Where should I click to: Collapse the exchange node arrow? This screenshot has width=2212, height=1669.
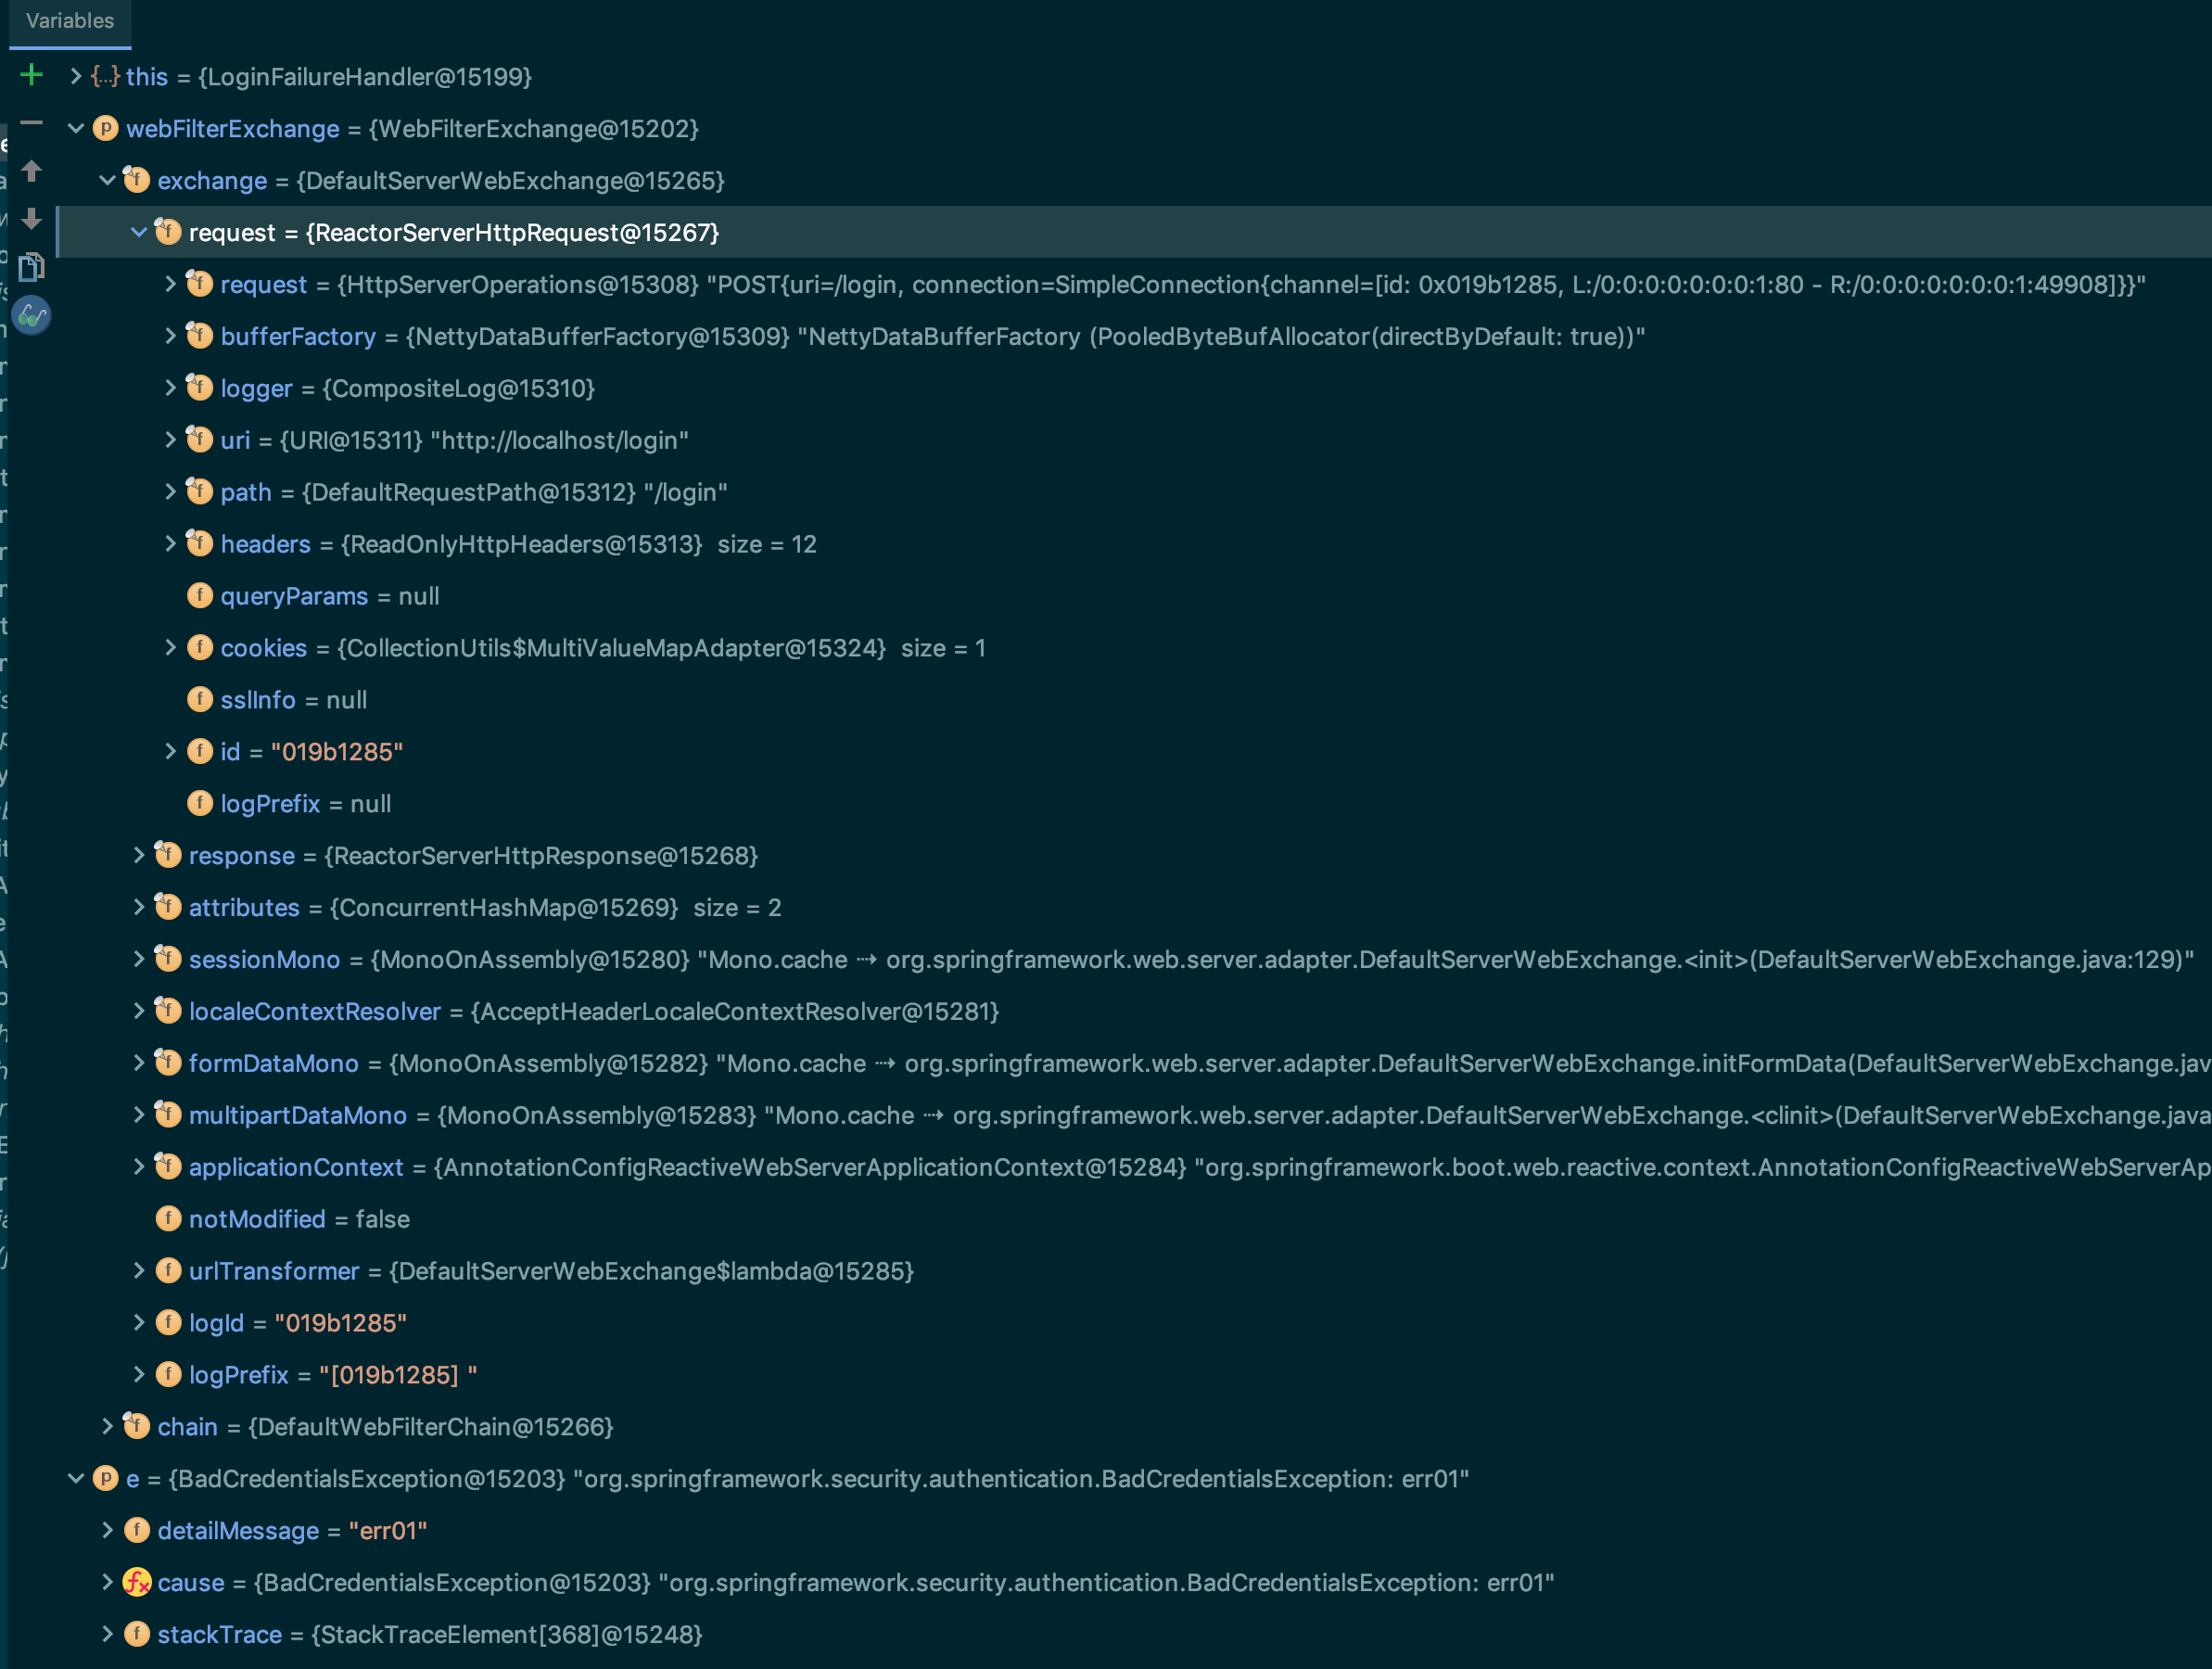[x=107, y=181]
